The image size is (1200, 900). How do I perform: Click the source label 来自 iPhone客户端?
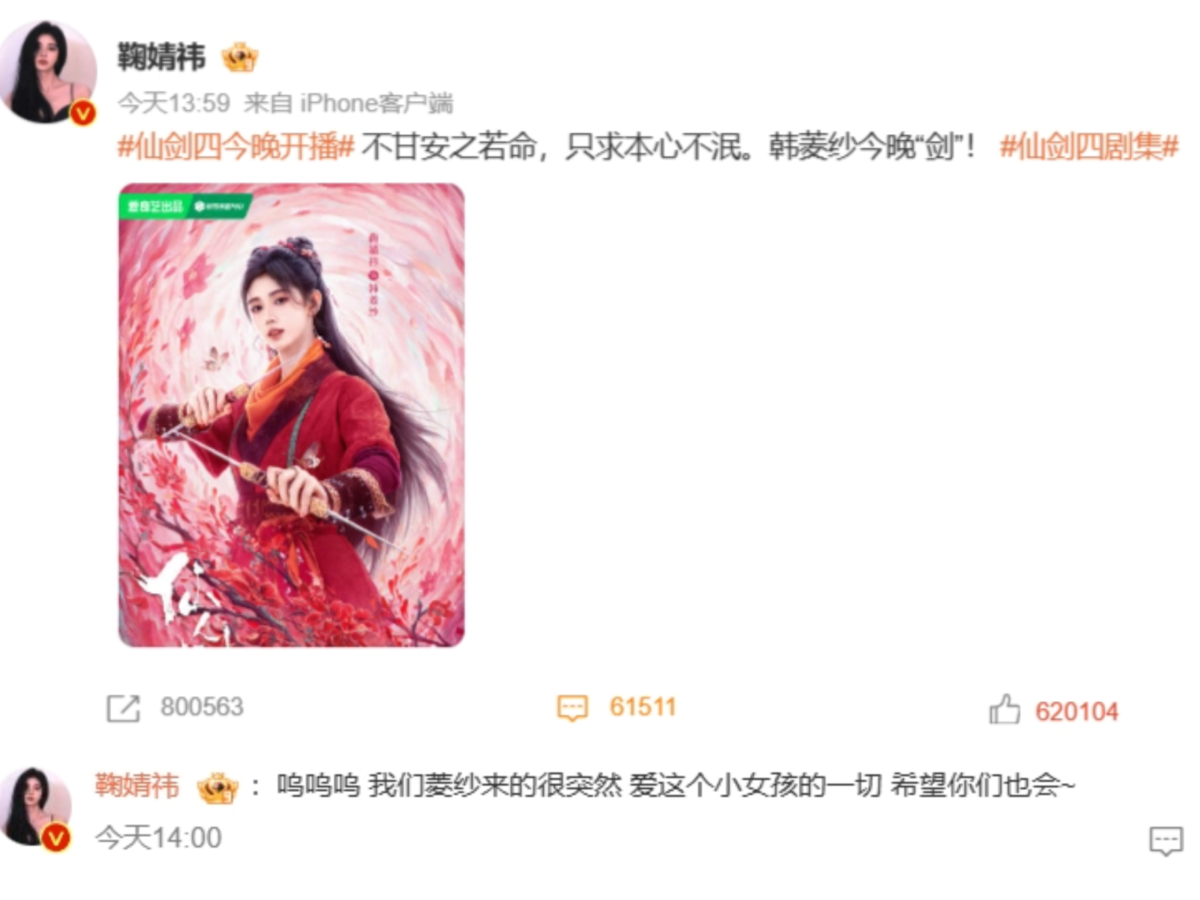(349, 103)
